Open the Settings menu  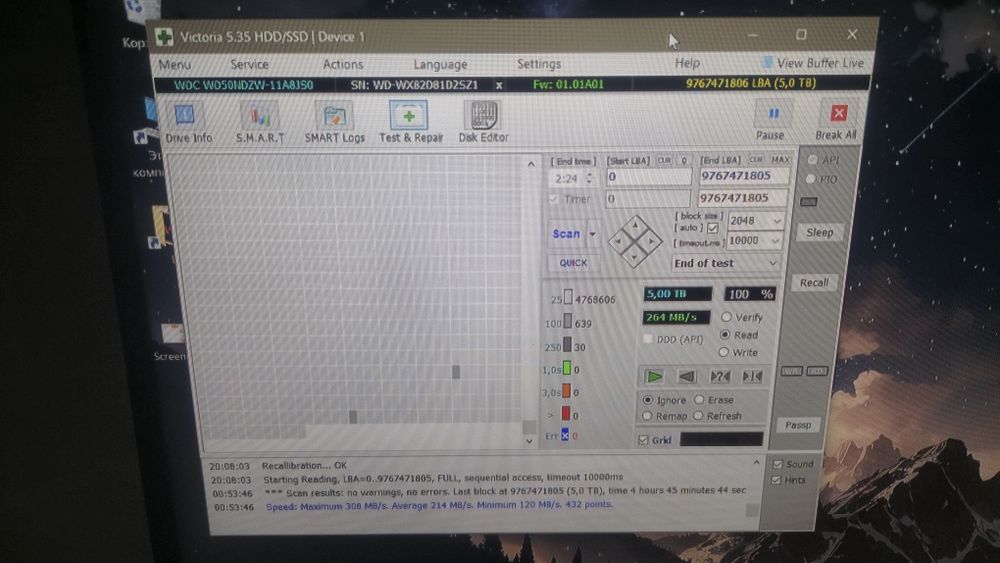coord(539,64)
